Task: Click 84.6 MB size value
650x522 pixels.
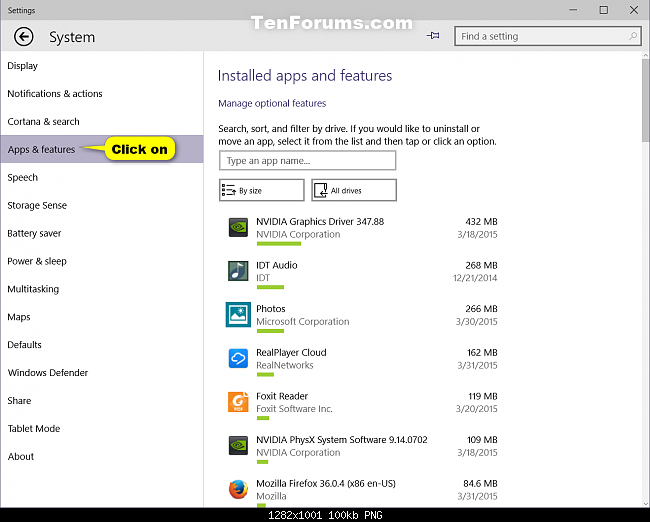Action: click(x=480, y=483)
